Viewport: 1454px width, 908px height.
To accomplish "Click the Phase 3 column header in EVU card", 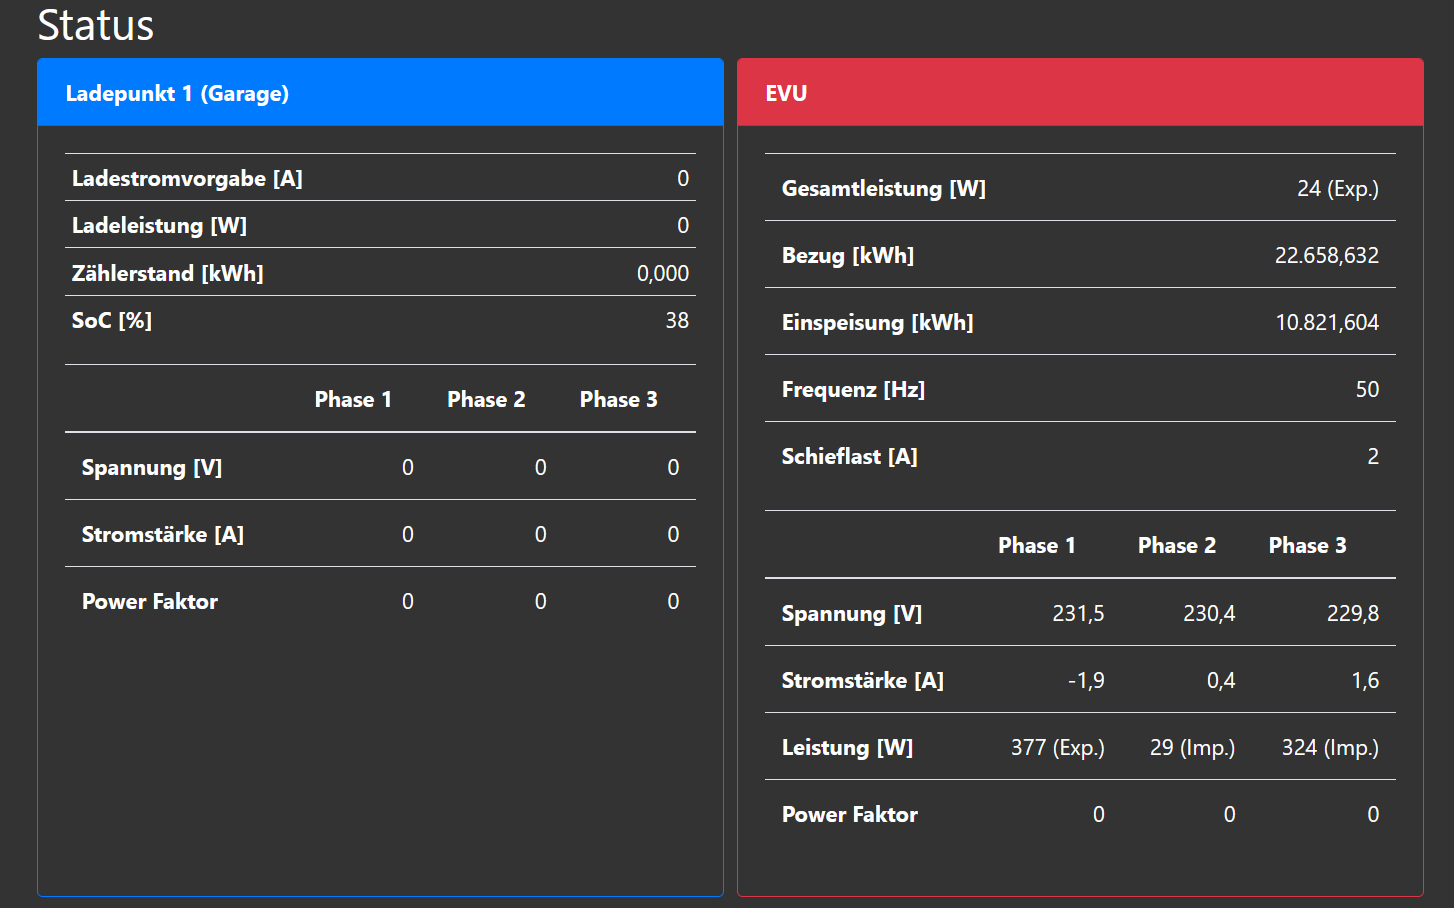I will [1308, 545].
